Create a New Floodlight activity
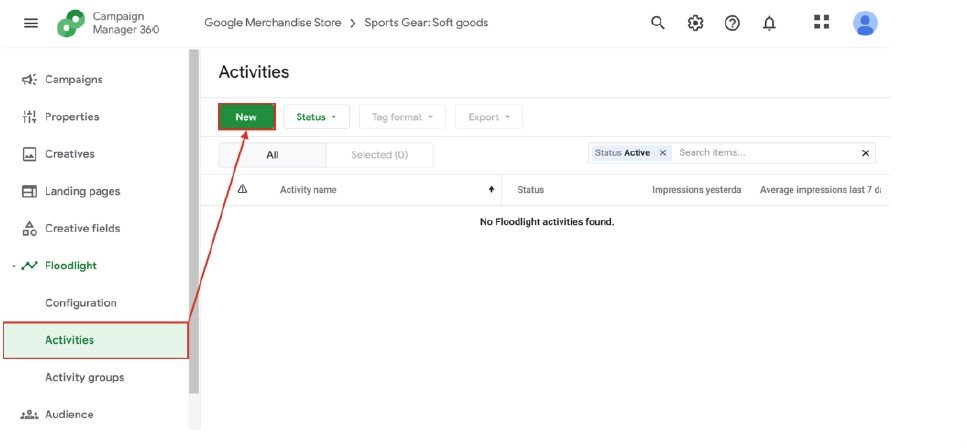Image resolution: width=967 pixels, height=448 pixels. [x=246, y=117]
